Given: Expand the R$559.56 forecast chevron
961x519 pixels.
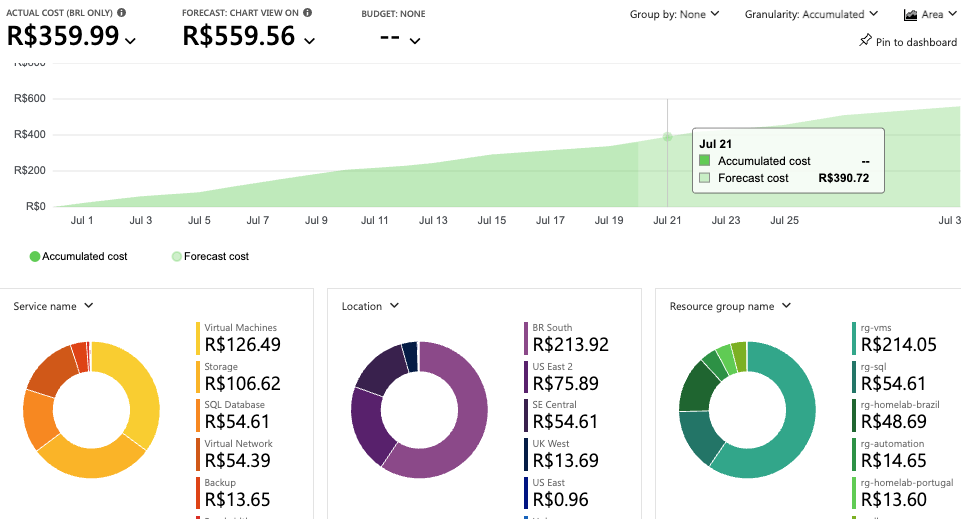Looking at the screenshot, I should (310, 41).
